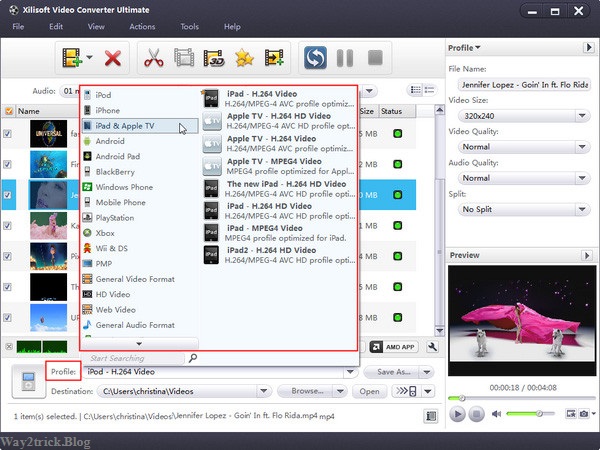Open the Browse button arrow menu
Viewport: 600px width, 450px height.
[x=340, y=391]
